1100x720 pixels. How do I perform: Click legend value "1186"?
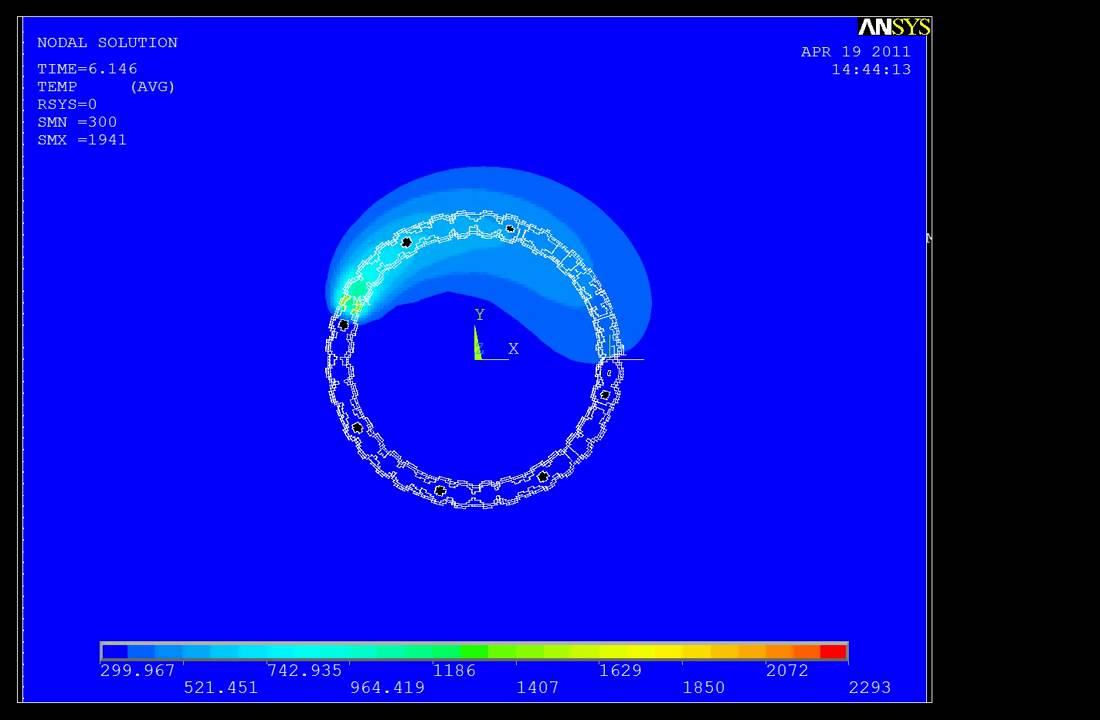pos(455,670)
